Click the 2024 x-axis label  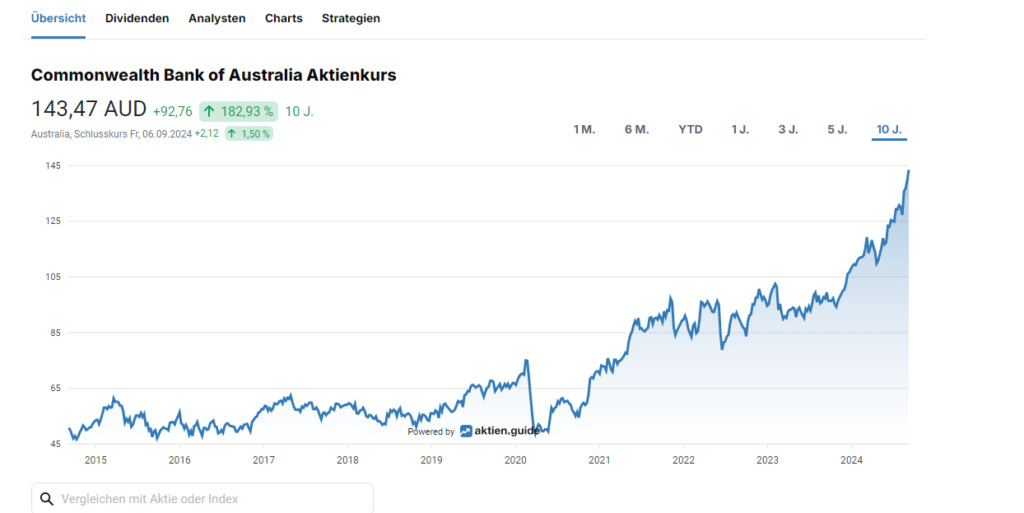coord(852,460)
